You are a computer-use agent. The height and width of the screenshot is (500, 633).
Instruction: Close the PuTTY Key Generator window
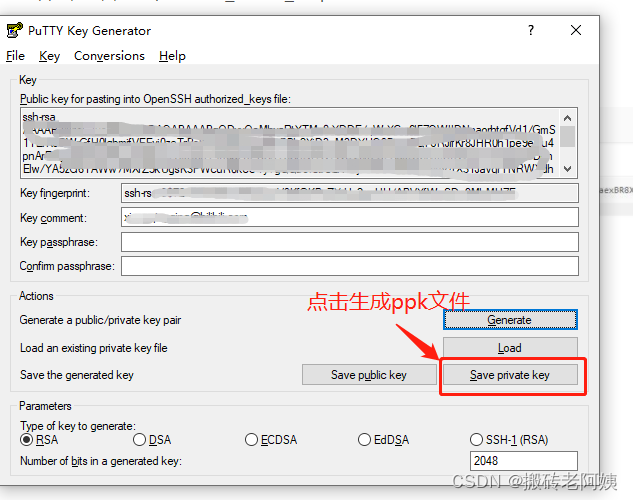576,30
